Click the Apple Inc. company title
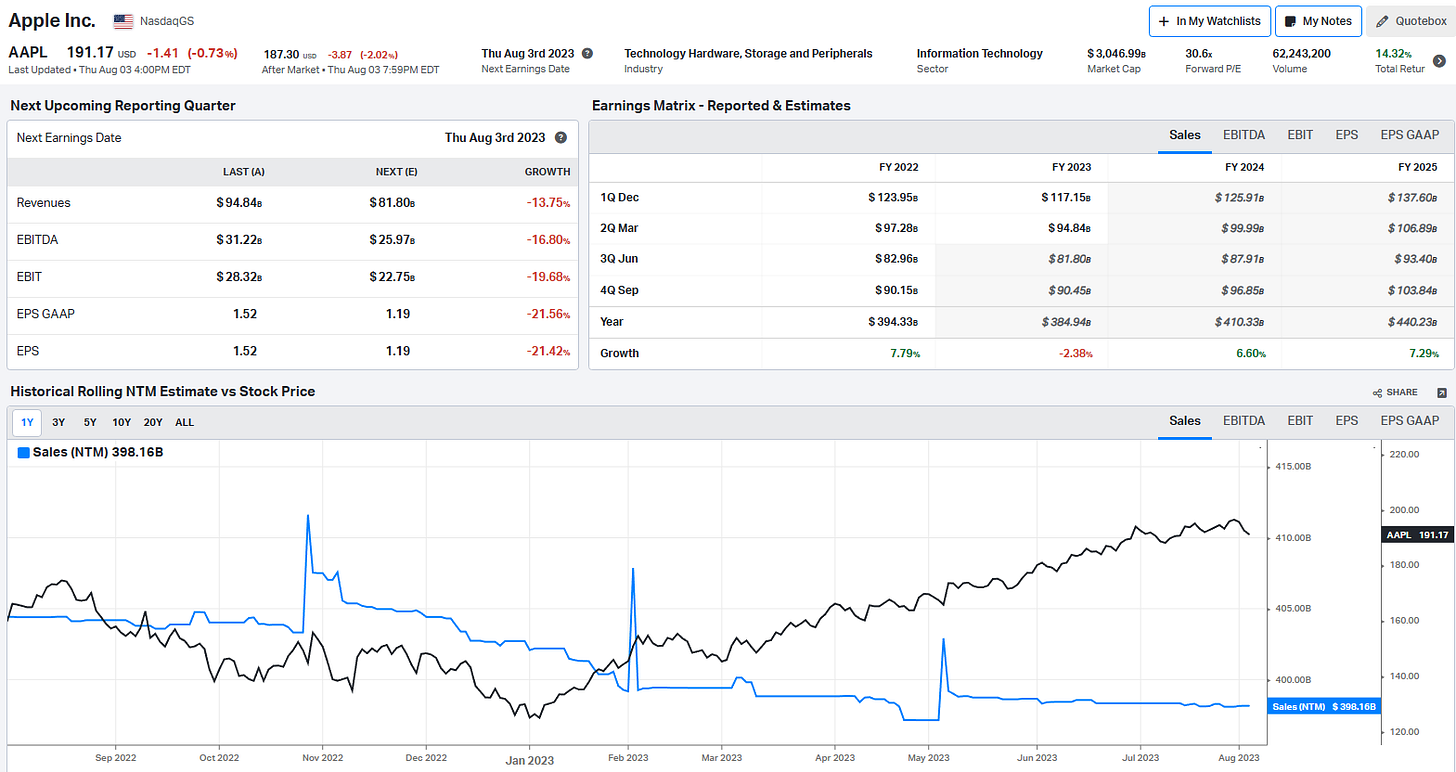1456x772 pixels. [52, 20]
